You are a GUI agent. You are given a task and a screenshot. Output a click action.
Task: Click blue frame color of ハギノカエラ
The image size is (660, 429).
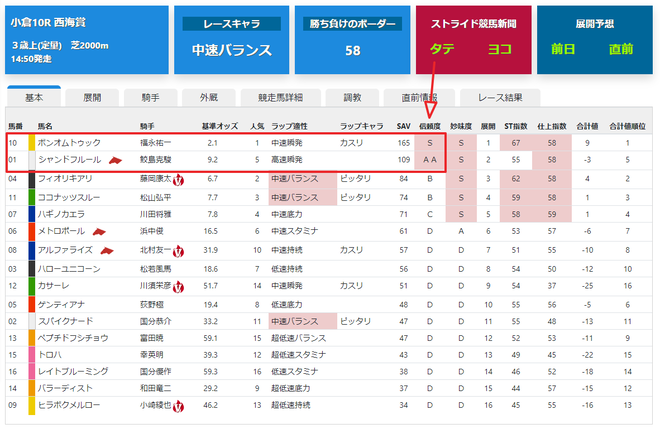click(x=32, y=214)
